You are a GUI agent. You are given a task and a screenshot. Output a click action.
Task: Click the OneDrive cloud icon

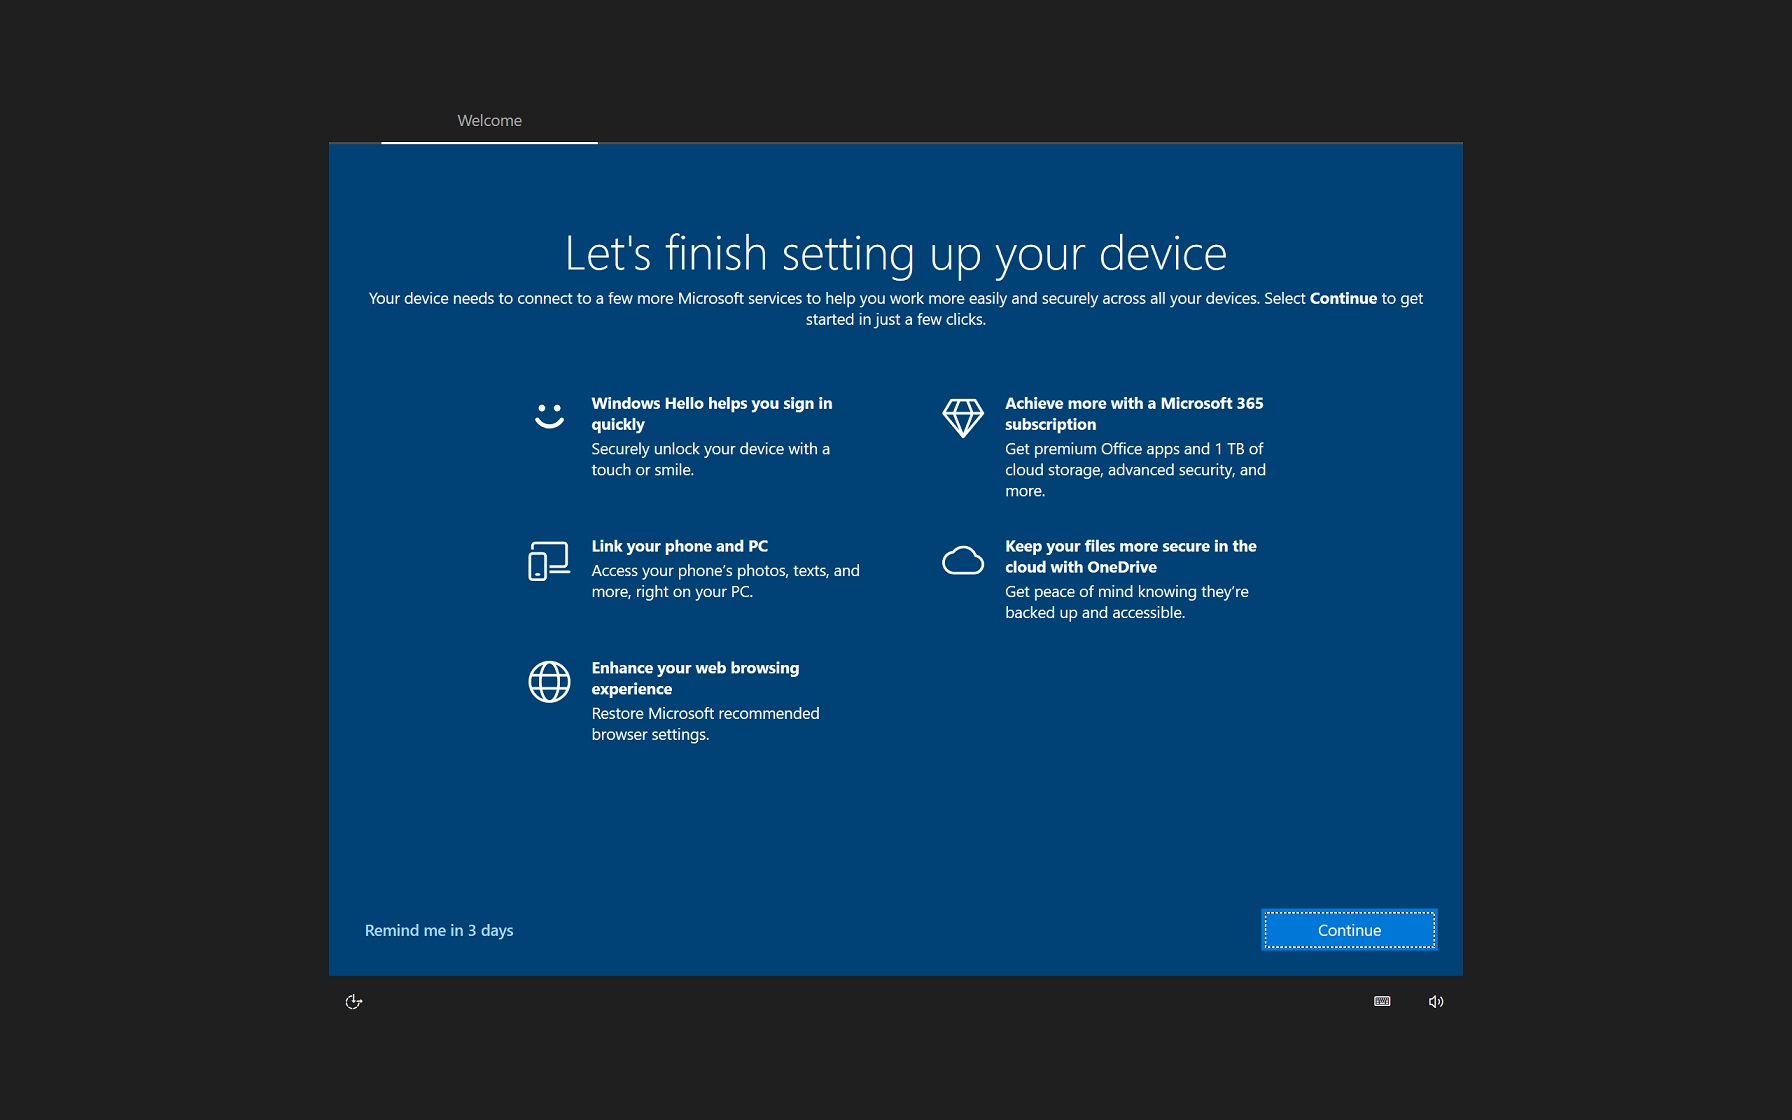click(963, 560)
